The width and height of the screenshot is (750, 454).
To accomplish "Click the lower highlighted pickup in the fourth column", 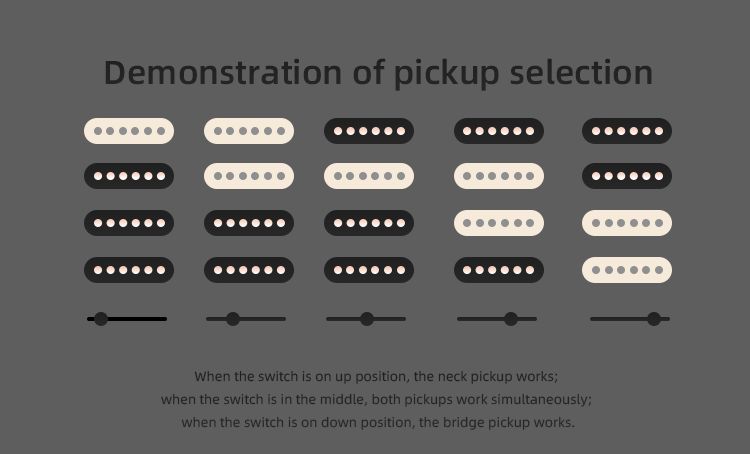I will coord(499,223).
